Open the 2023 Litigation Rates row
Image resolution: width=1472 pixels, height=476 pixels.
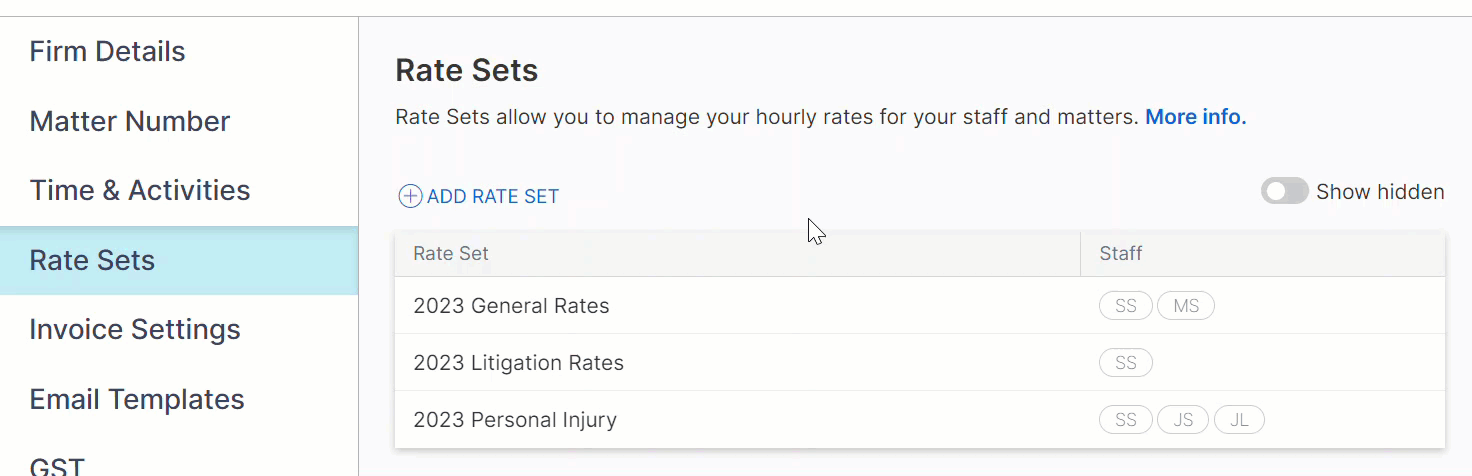coord(920,363)
